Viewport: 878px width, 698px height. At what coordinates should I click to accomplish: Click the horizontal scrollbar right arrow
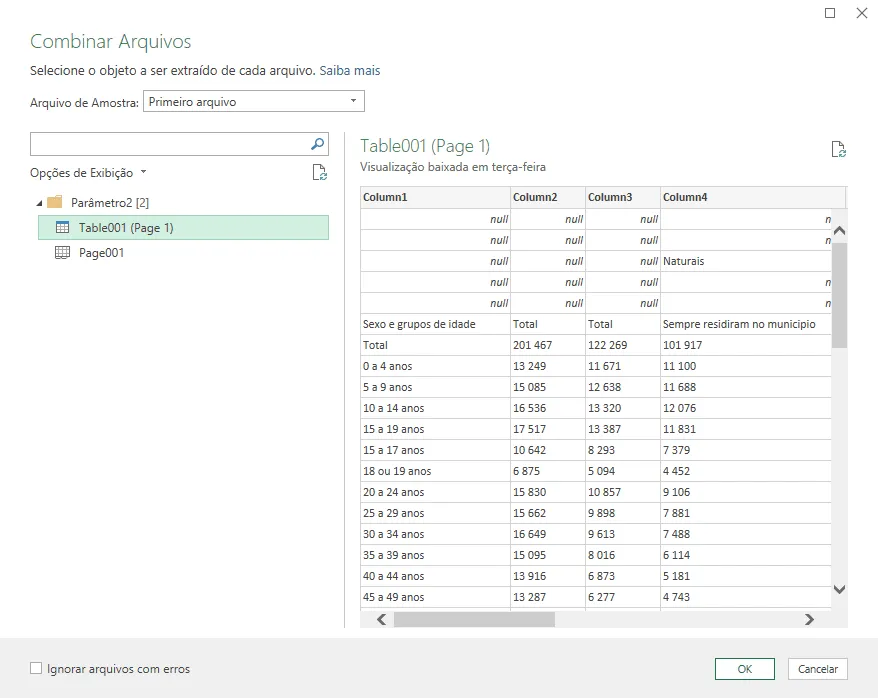click(x=809, y=619)
